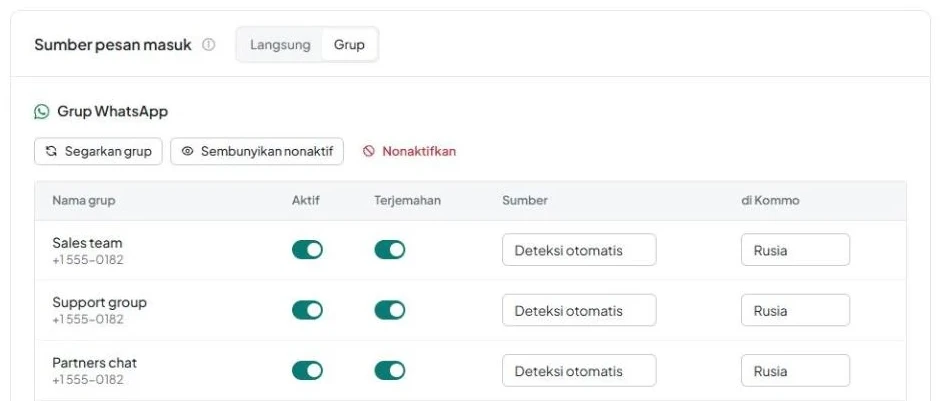The height and width of the screenshot is (401, 941).
Task: Click the Sales team group name
Action: pyautogui.click(x=87, y=243)
